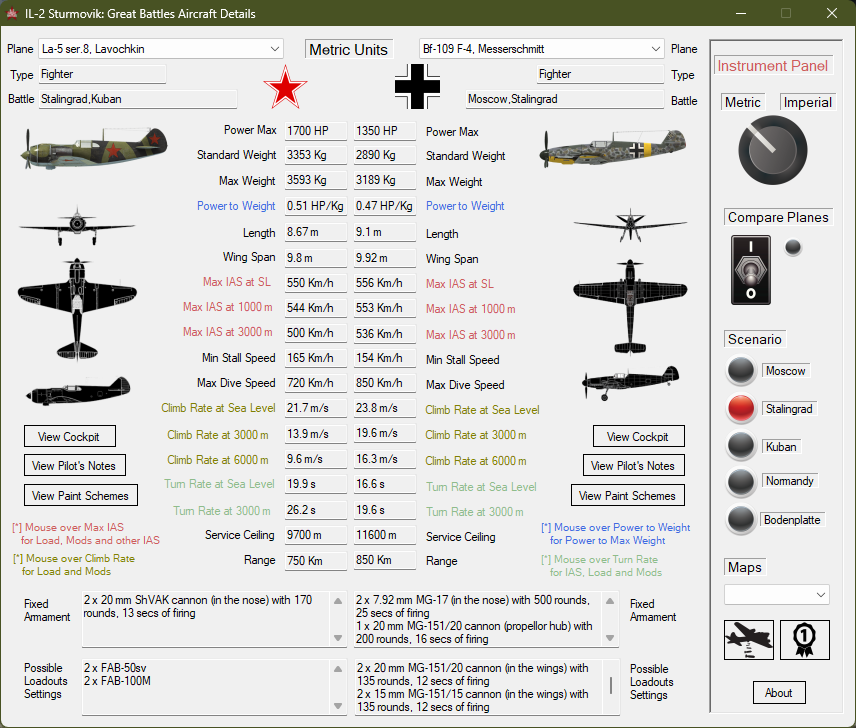Select the Moscow scenario button
This screenshot has width=856, height=728.
point(741,371)
